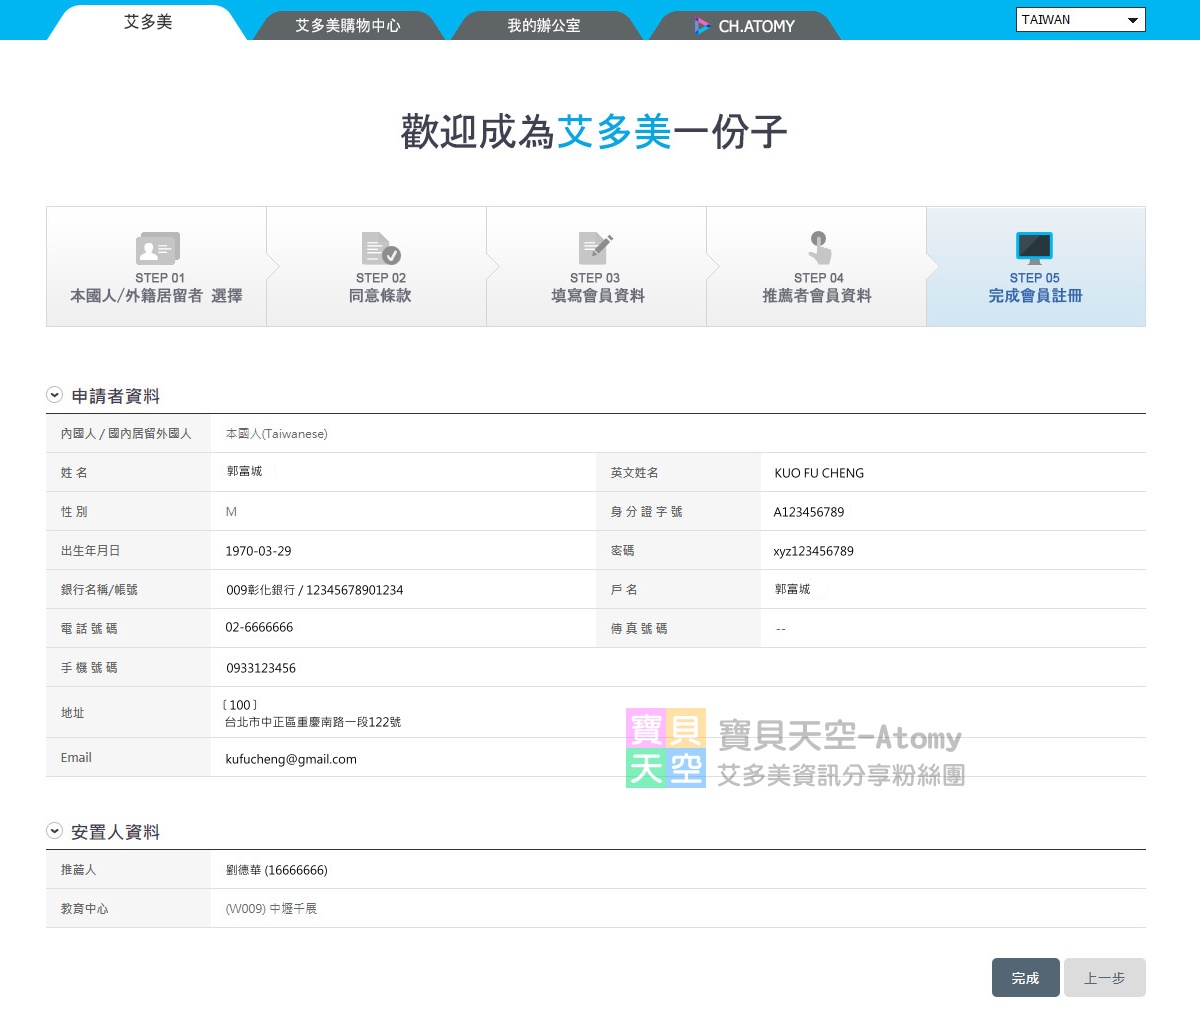Open the 艾多美購物中心 tab

[x=347, y=26]
